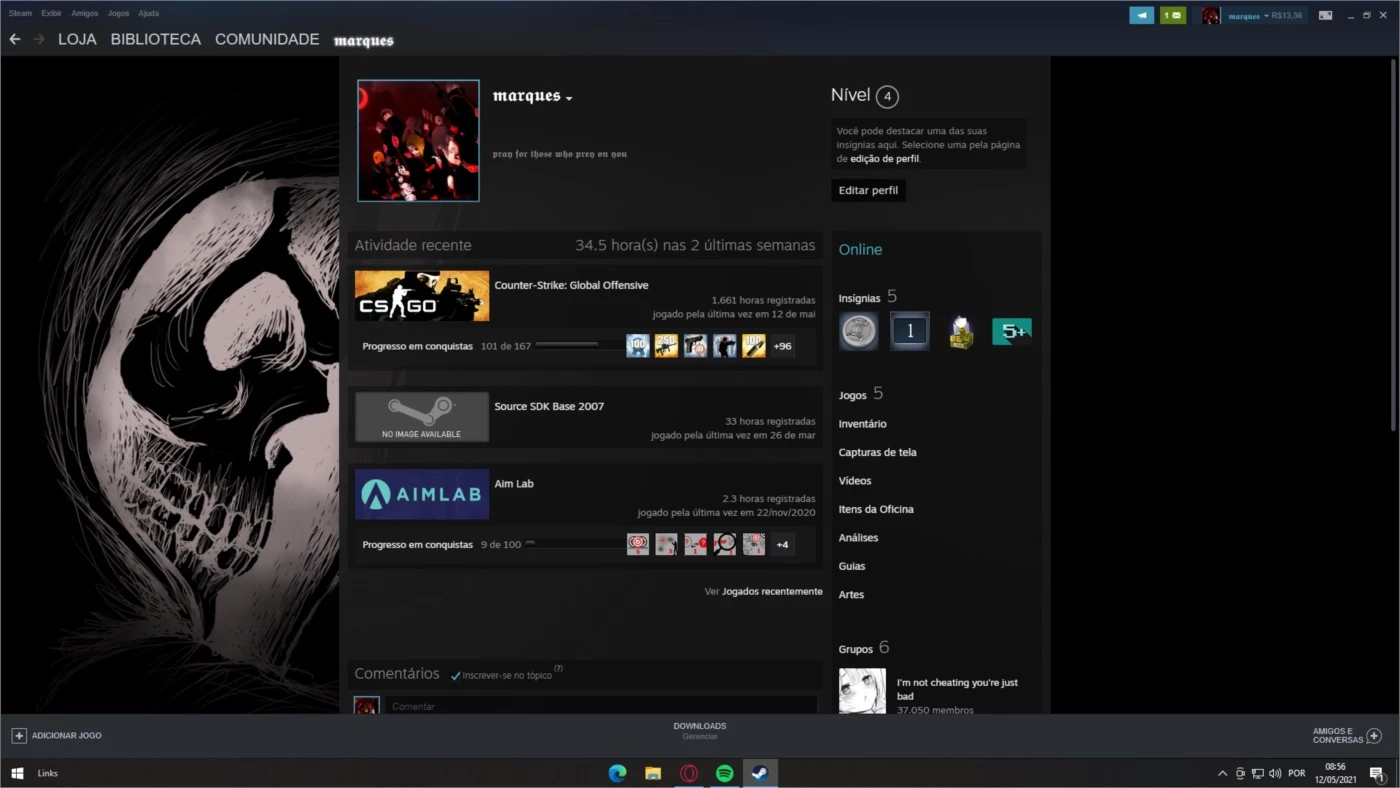Image resolution: width=1400 pixels, height=788 pixels.
Task: Open the +4 Aim Lab achievements box
Action: [783, 544]
